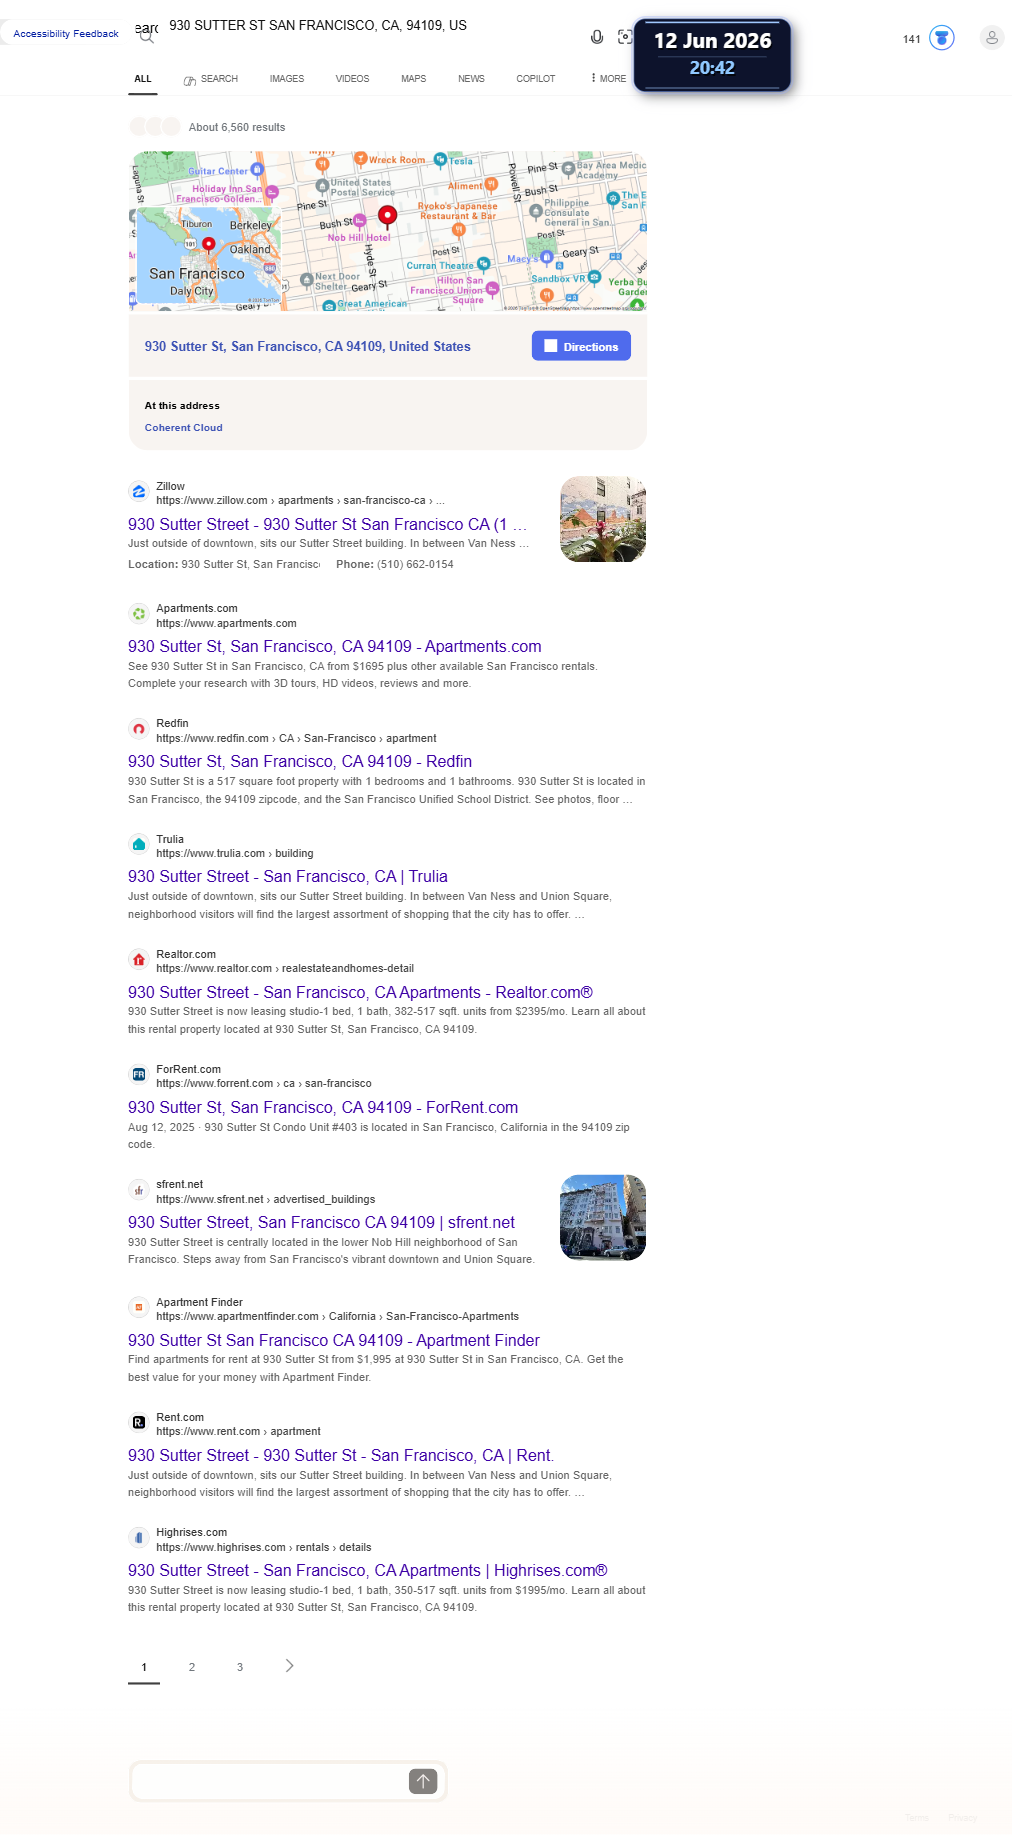Click the send arrow in chat box
Image resolution: width=1012 pixels, height=1835 pixels.
click(423, 1781)
